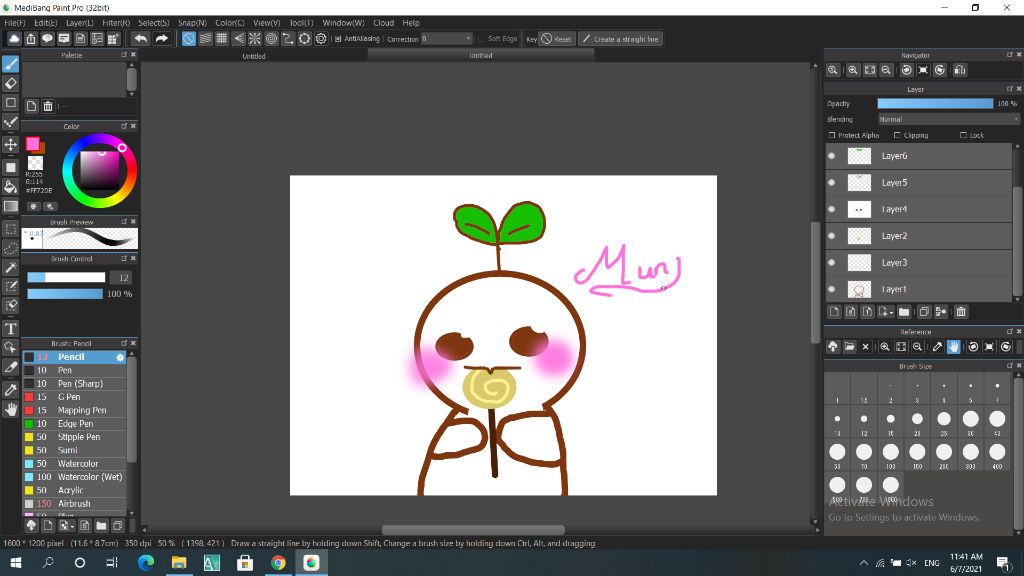Check the layer Lock checkbox

click(963, 135)
